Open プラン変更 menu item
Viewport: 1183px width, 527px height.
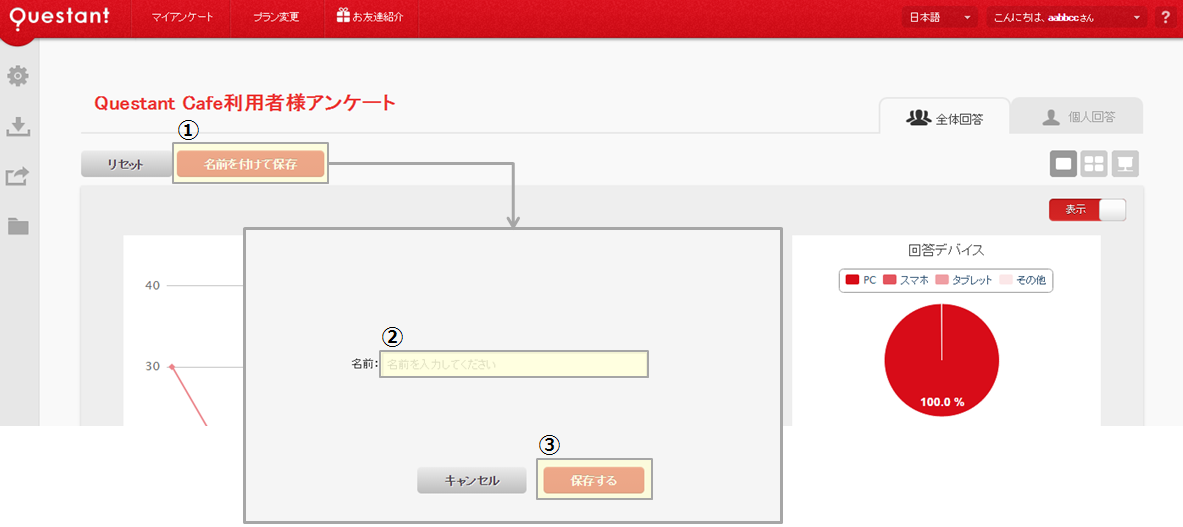point(276,17)
